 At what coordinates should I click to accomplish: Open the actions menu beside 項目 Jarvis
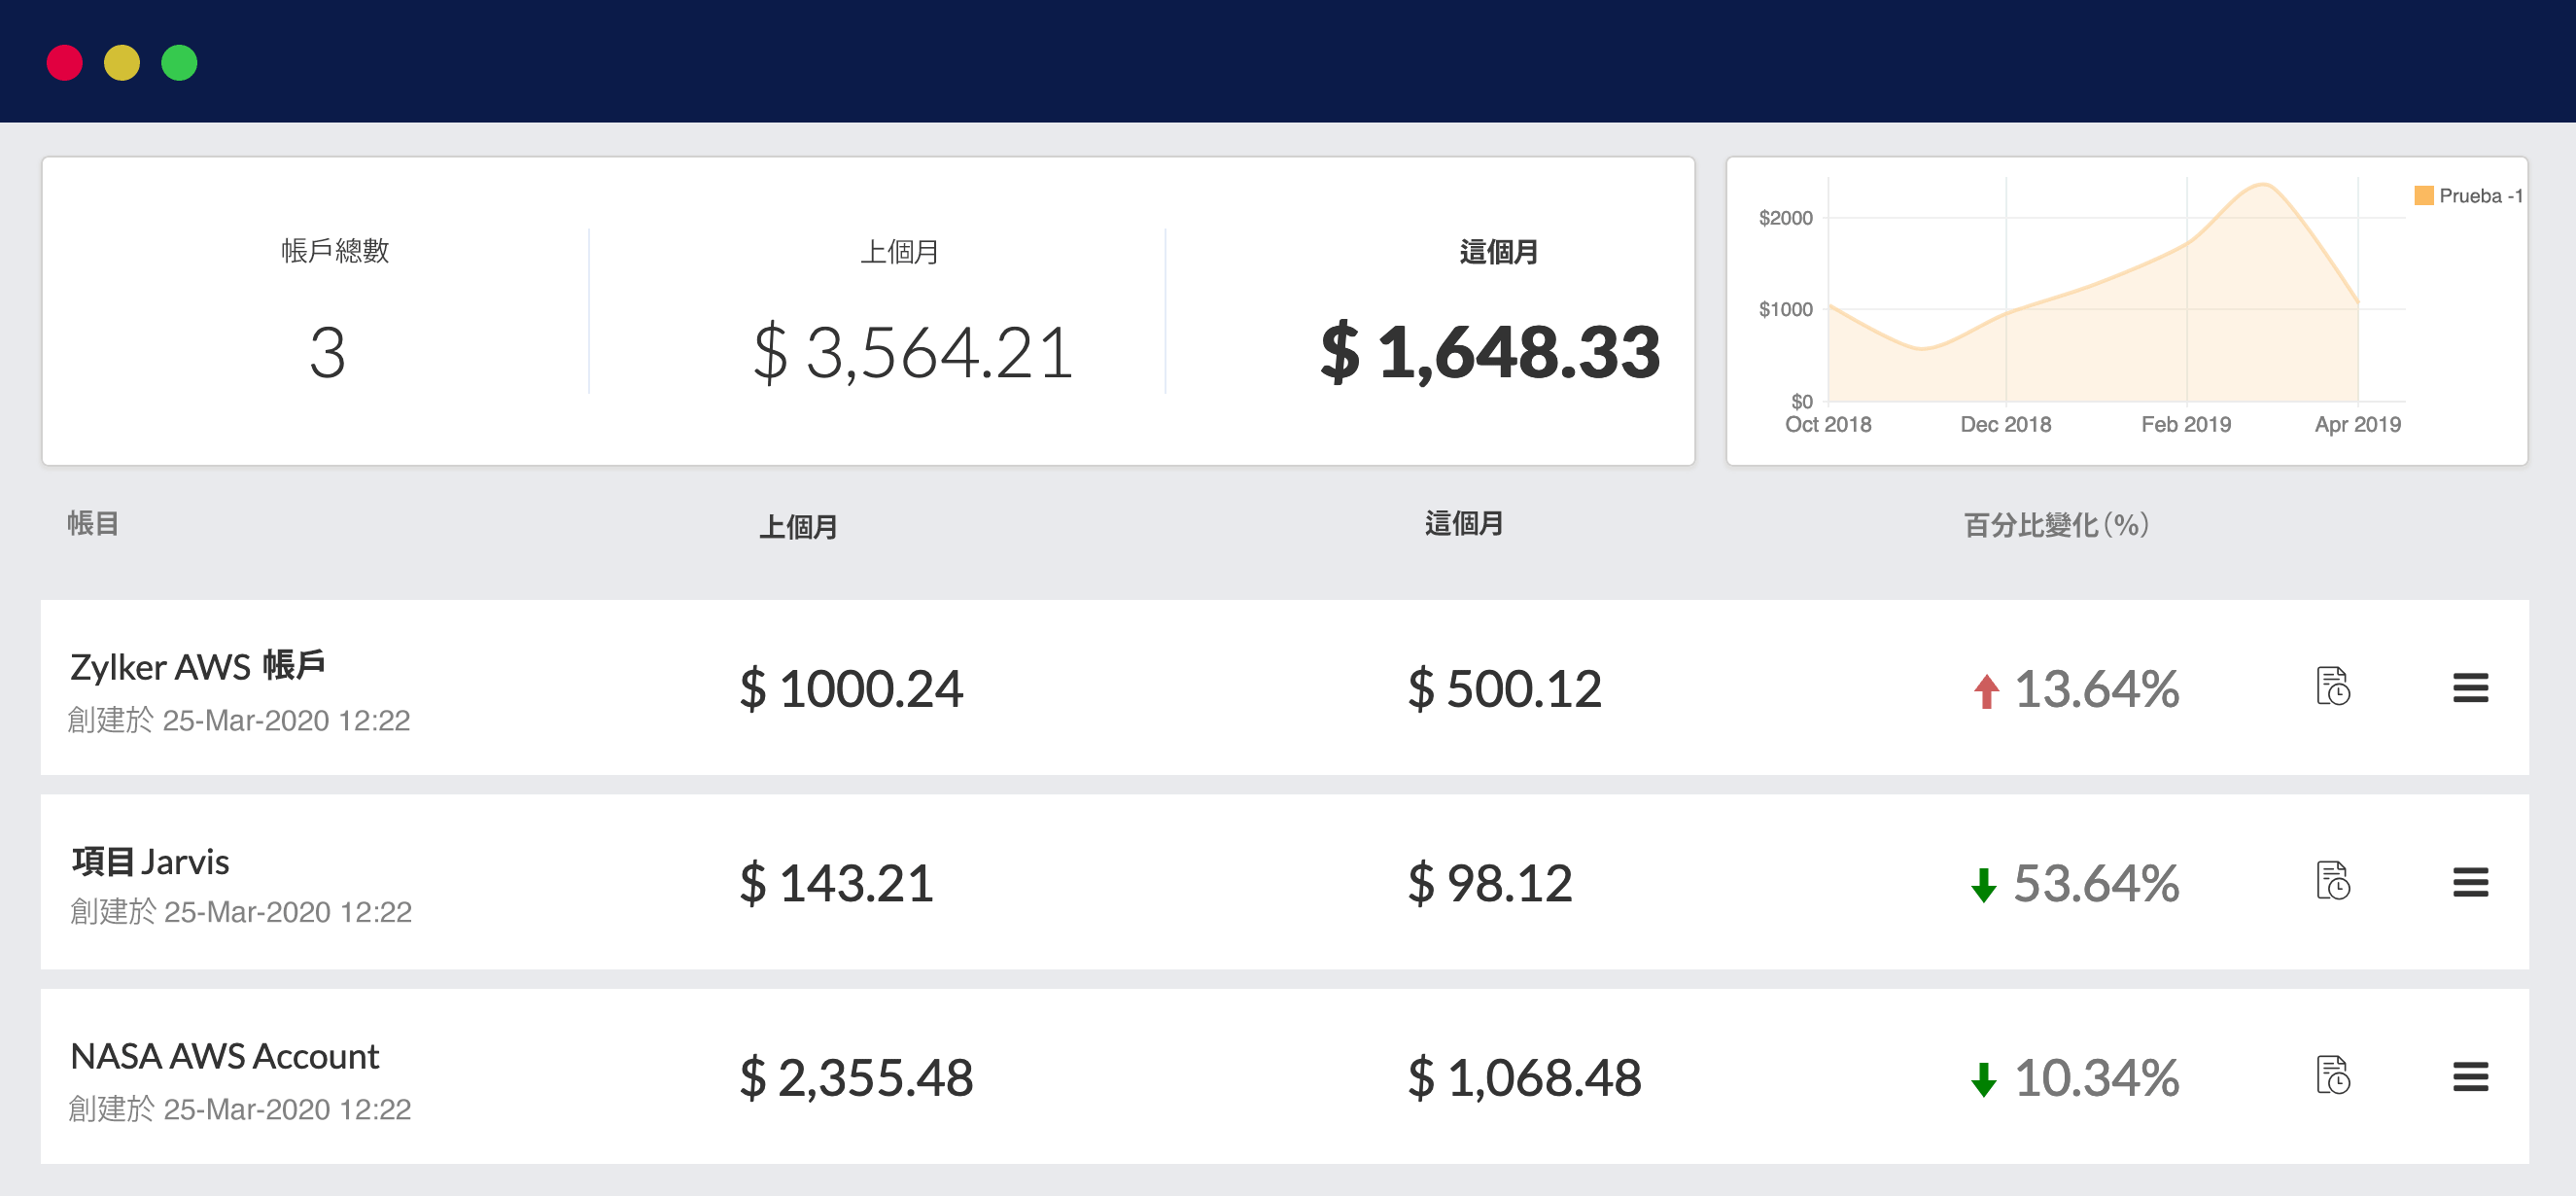[2470, 882]
